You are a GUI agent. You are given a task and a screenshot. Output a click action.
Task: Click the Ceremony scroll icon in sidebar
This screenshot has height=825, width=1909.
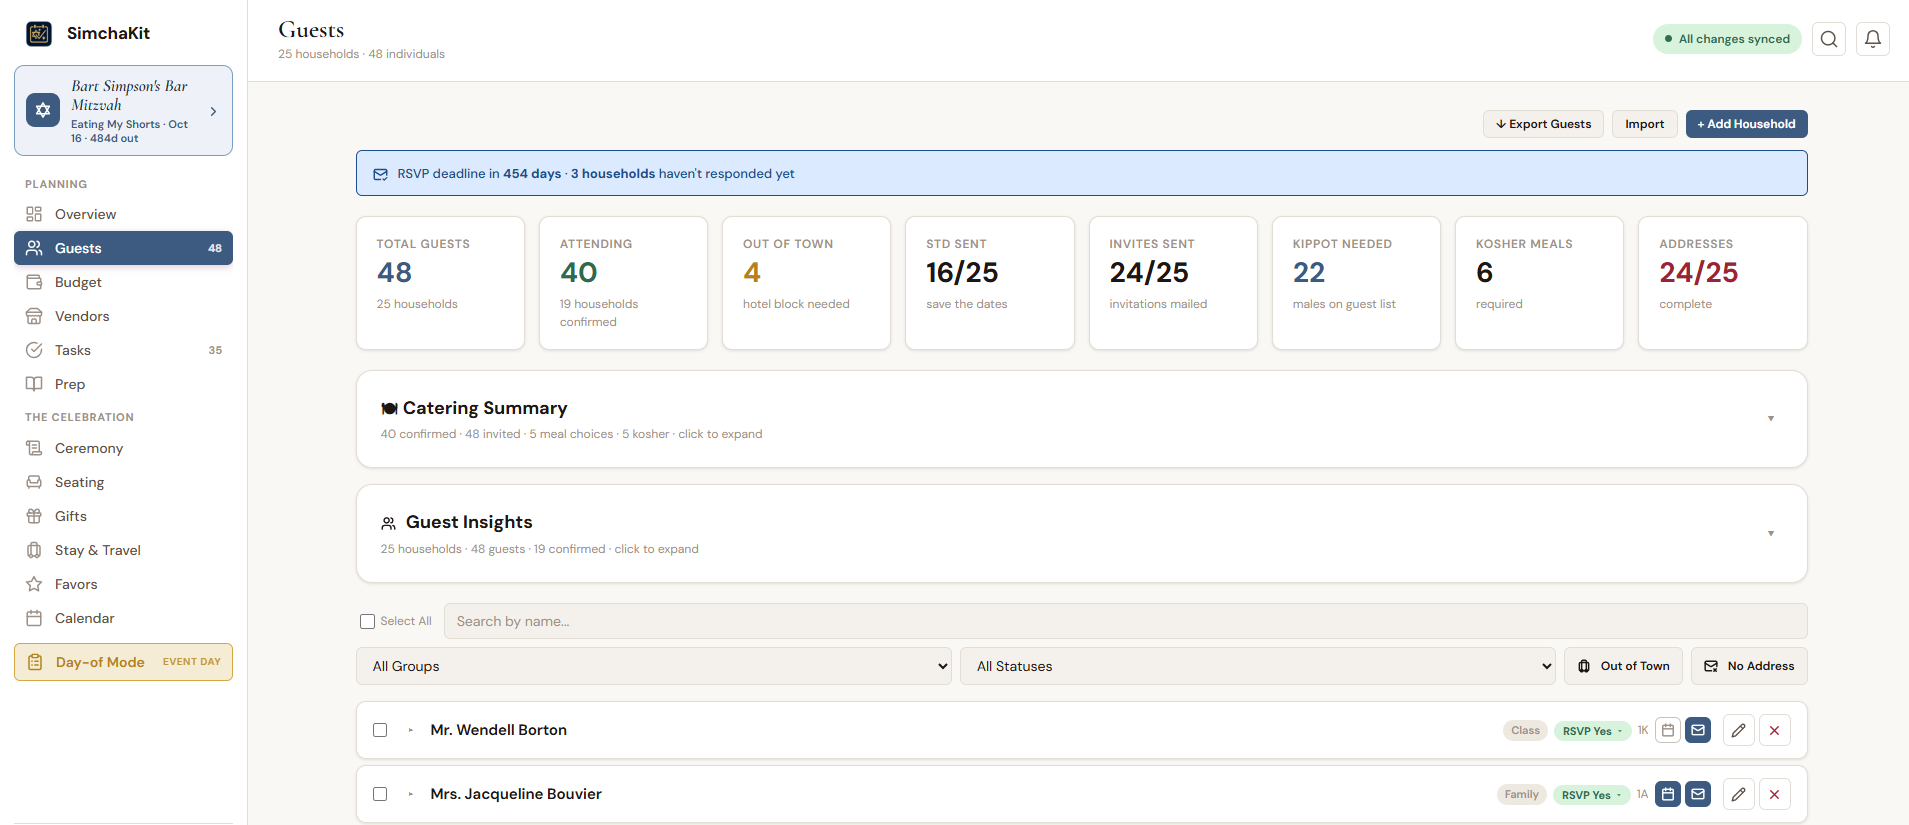click(34, 448)
